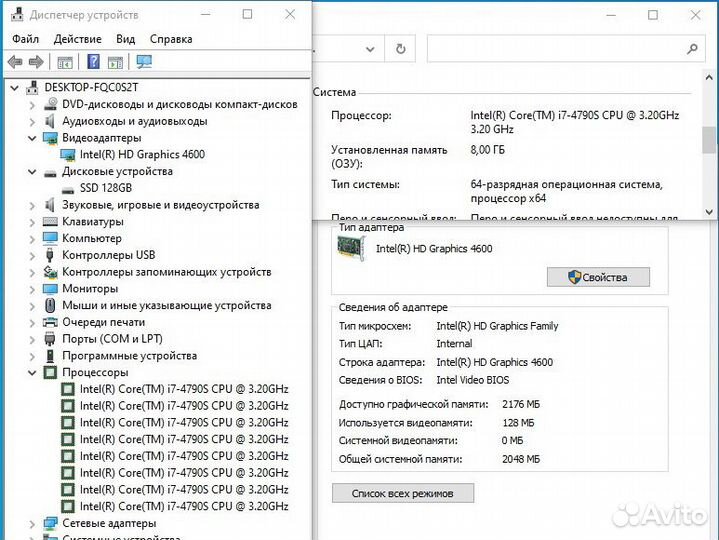Click the Device Manager title bar app icon
Viewport: 719px width, 540px height.
click(x=17, y=15)
